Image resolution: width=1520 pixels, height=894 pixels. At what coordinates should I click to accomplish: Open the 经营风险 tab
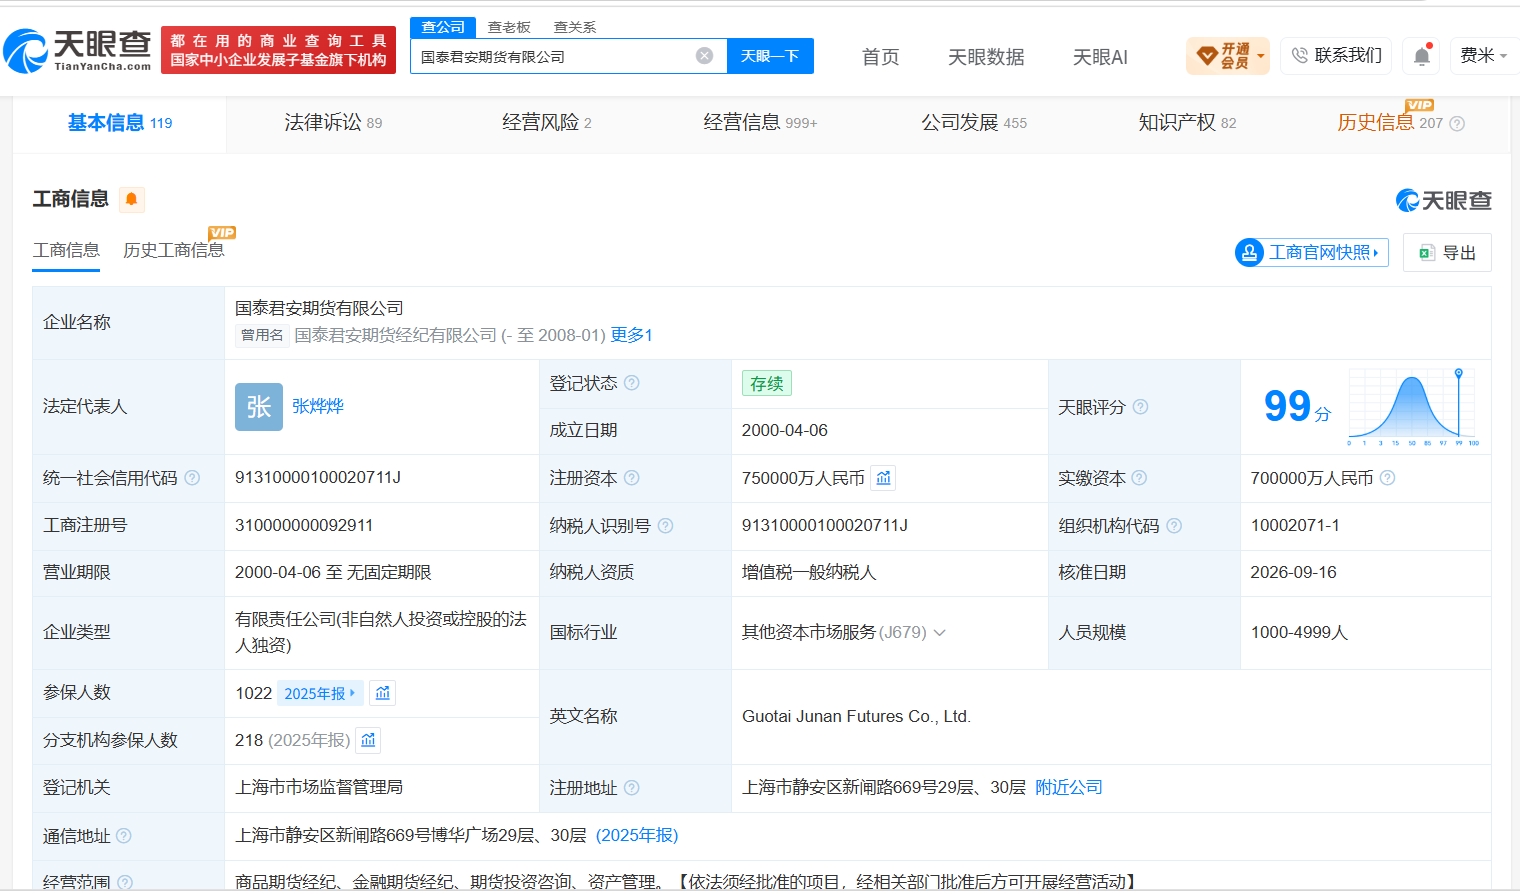click(x=547, y=123)
